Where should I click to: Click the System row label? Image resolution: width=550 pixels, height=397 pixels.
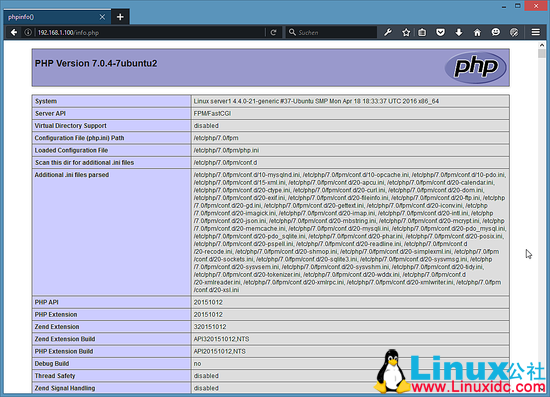pyautogui.click(x=46, y=101)
